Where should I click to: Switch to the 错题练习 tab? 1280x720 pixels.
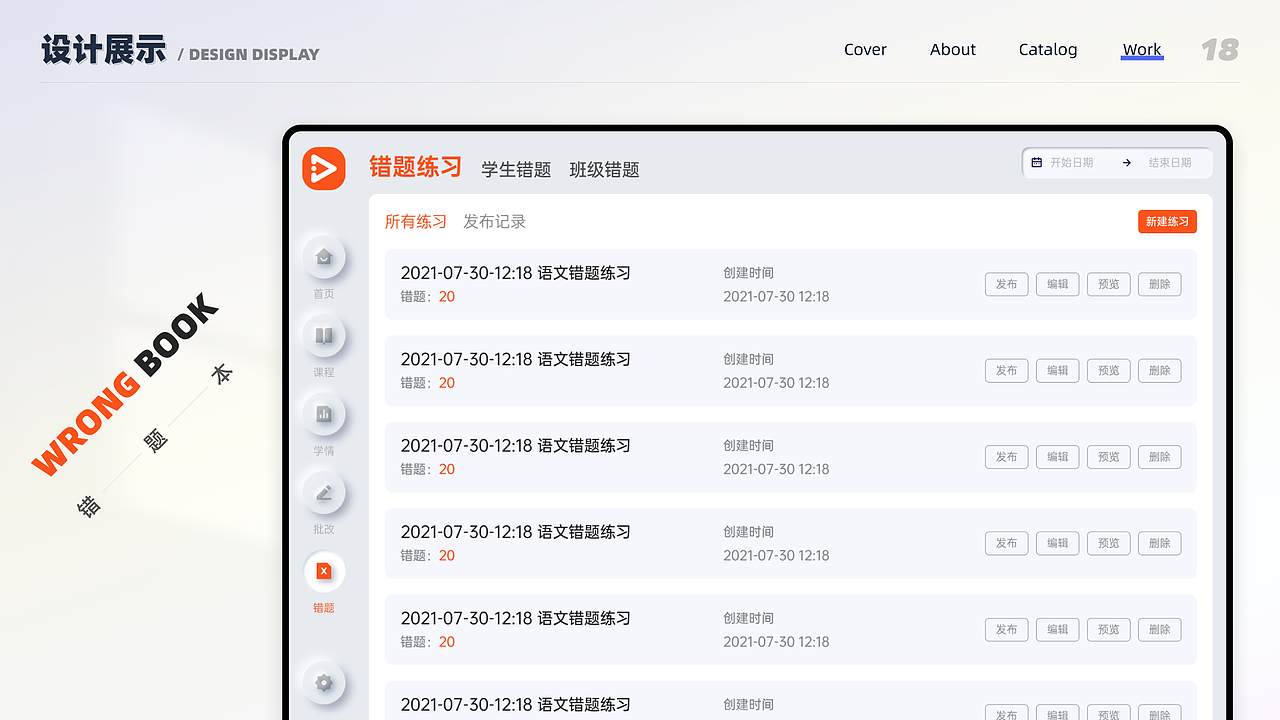415,167
